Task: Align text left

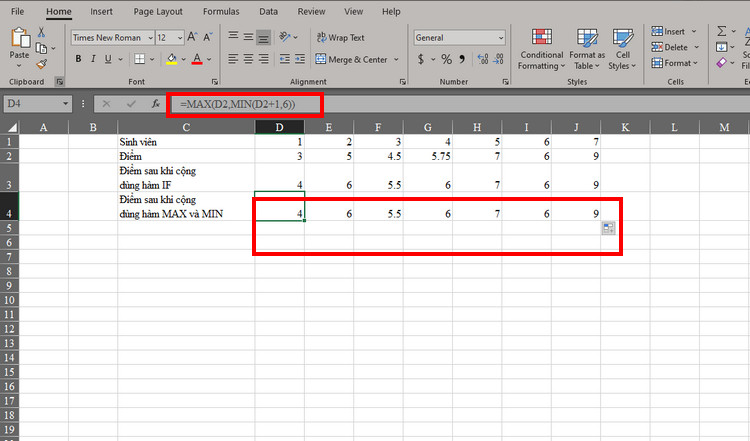Action: 233,59
